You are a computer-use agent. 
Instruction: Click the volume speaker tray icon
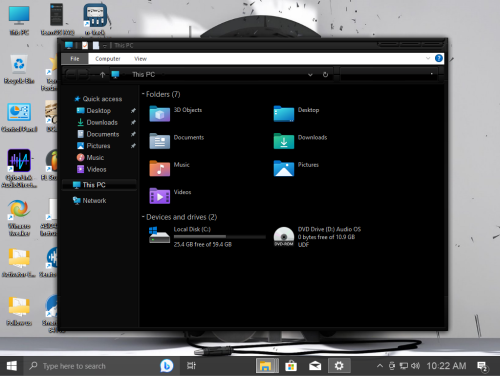pyautogui.click(x=415, y=366)
